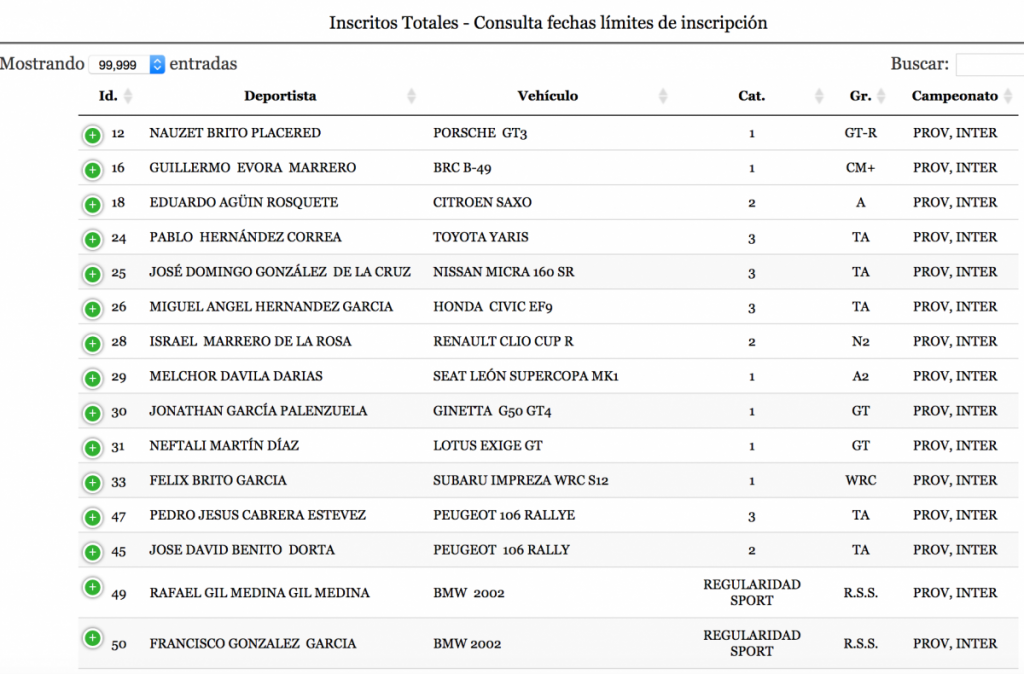The height and width of the screenshot is (674, 1024).
Task: Expand green plus for Guillermo Evora Marrero
Action: pyautogui.click(x=92, y=170)
